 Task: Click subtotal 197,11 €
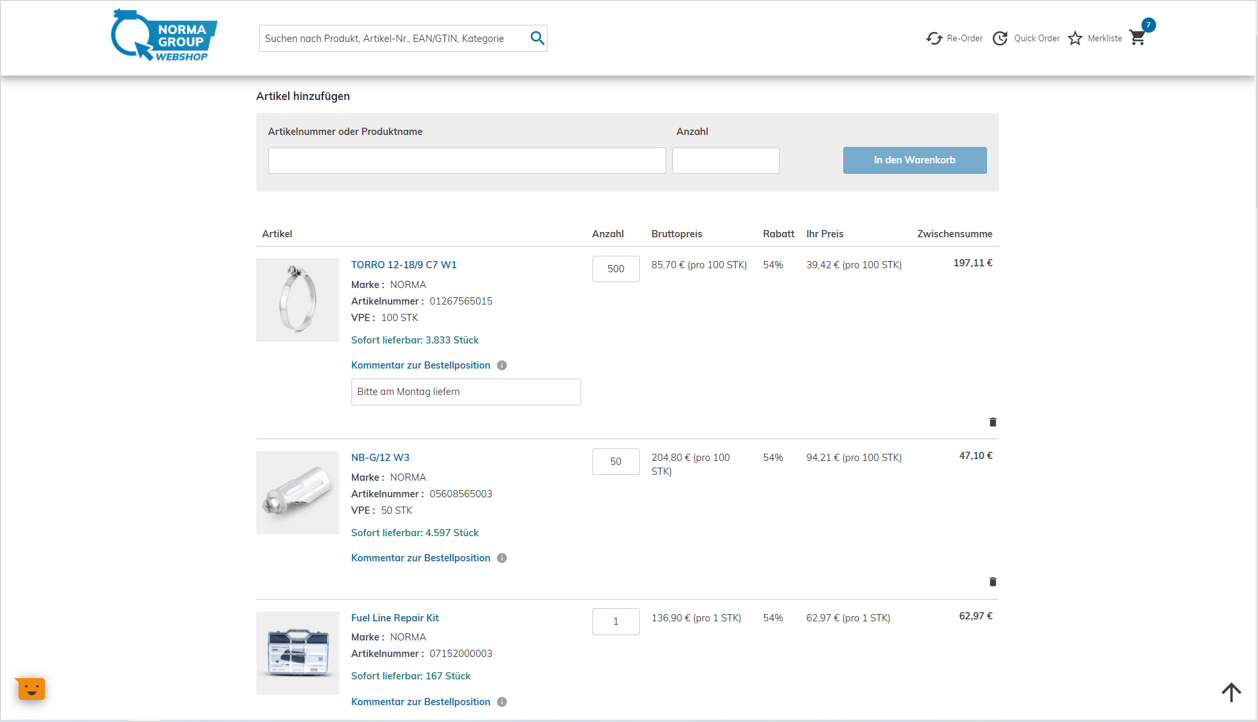[973, 263]
